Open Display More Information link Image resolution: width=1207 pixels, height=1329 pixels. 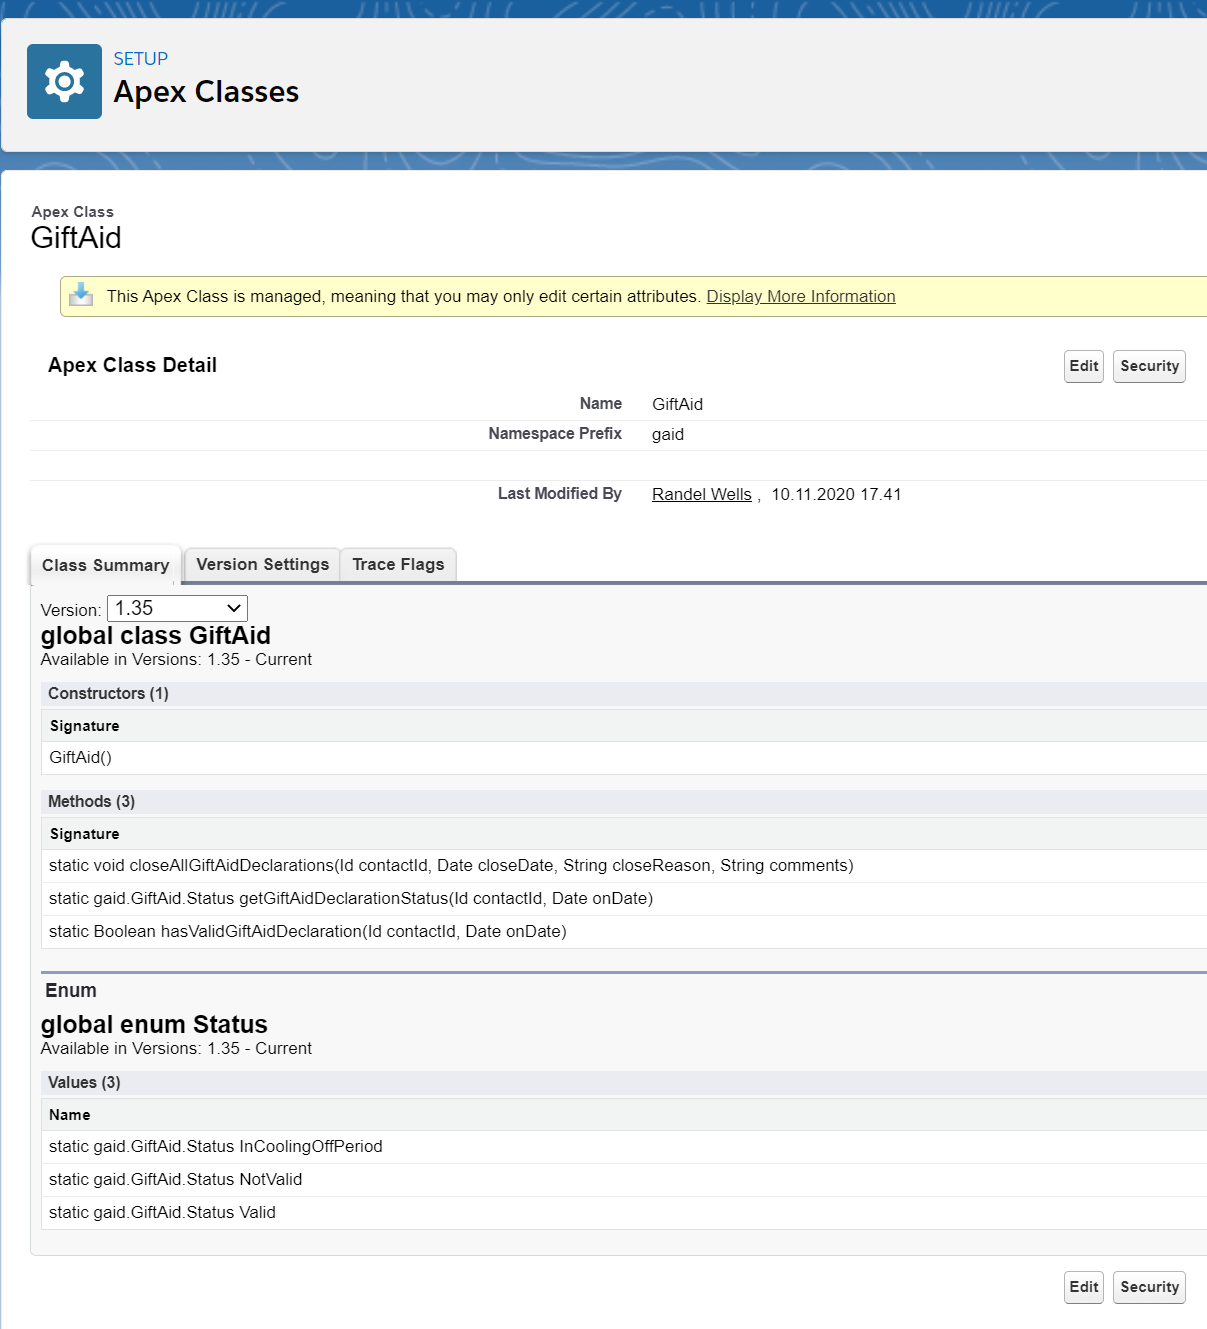coord(799,296)
